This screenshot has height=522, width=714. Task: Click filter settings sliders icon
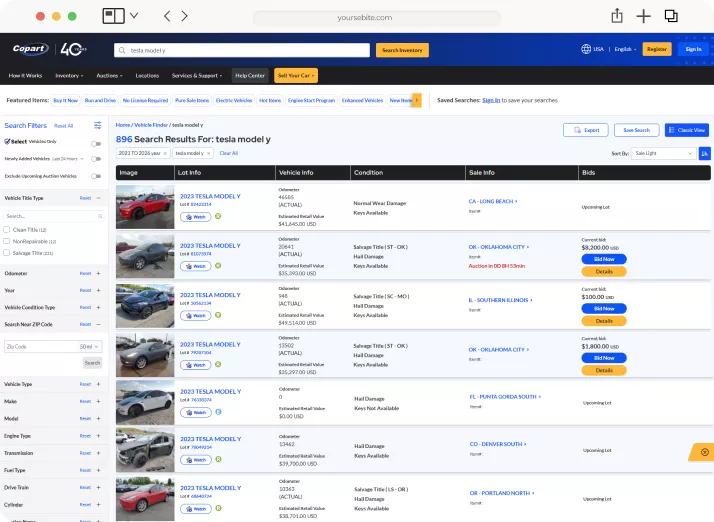tap(97, 125)
